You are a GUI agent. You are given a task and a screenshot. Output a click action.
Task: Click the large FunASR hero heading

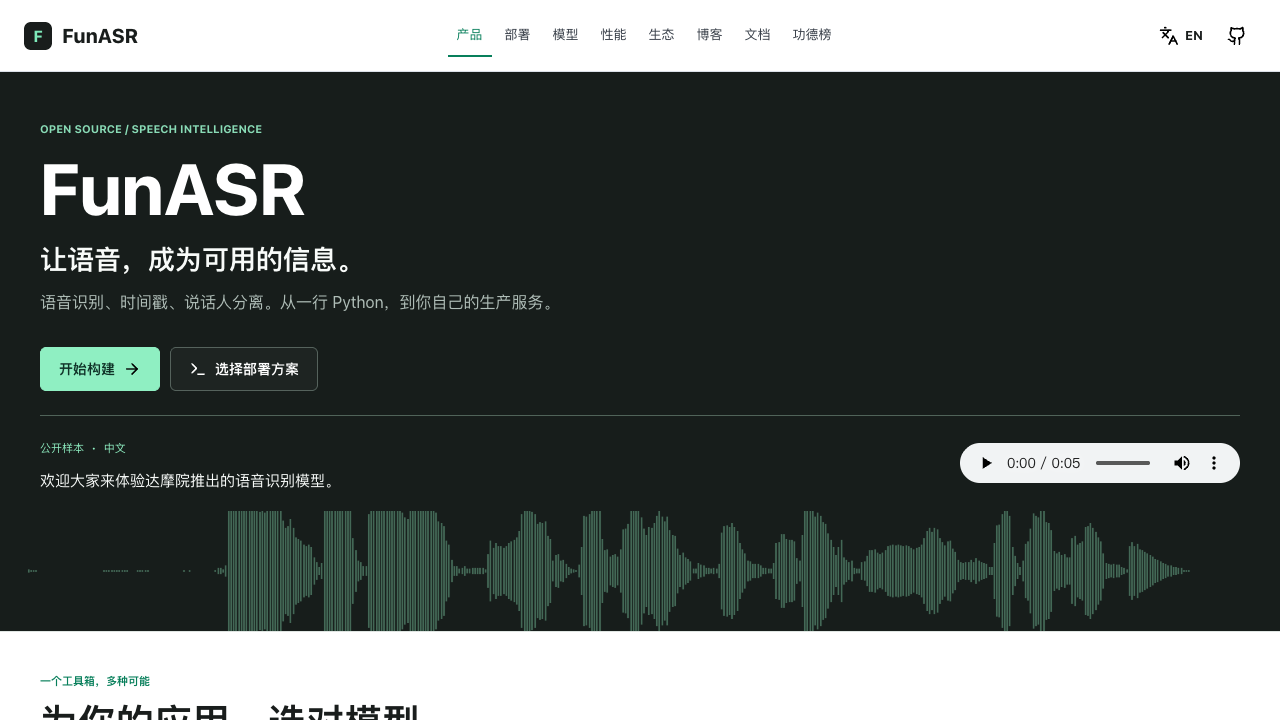(173, 190)
